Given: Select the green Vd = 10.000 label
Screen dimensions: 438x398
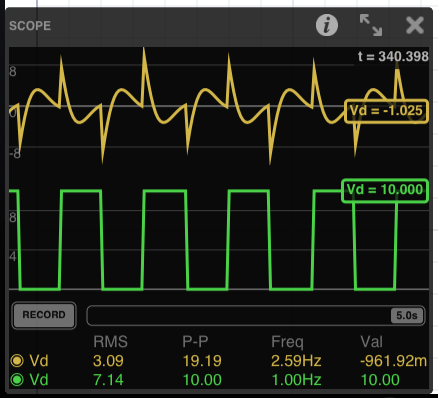Looking at the screenshot, I should tap(385, 190).
